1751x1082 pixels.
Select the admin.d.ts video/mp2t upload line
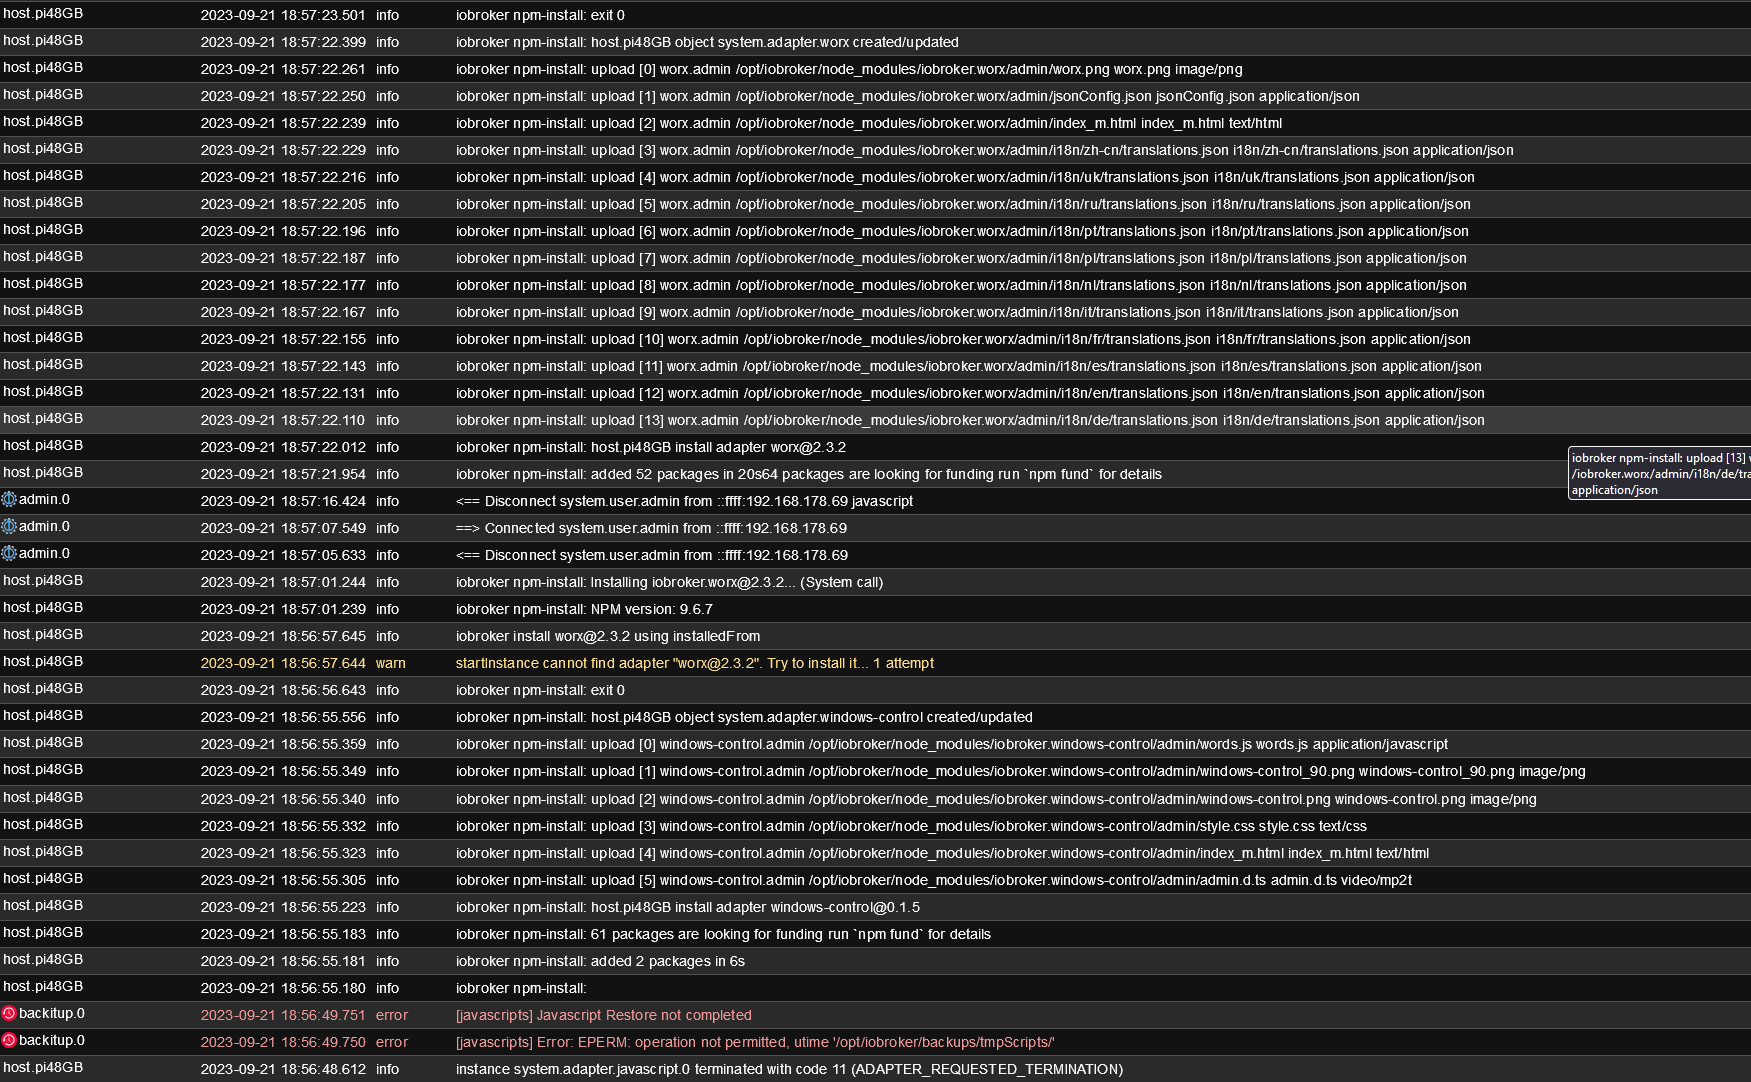click(x=933, y=880)
